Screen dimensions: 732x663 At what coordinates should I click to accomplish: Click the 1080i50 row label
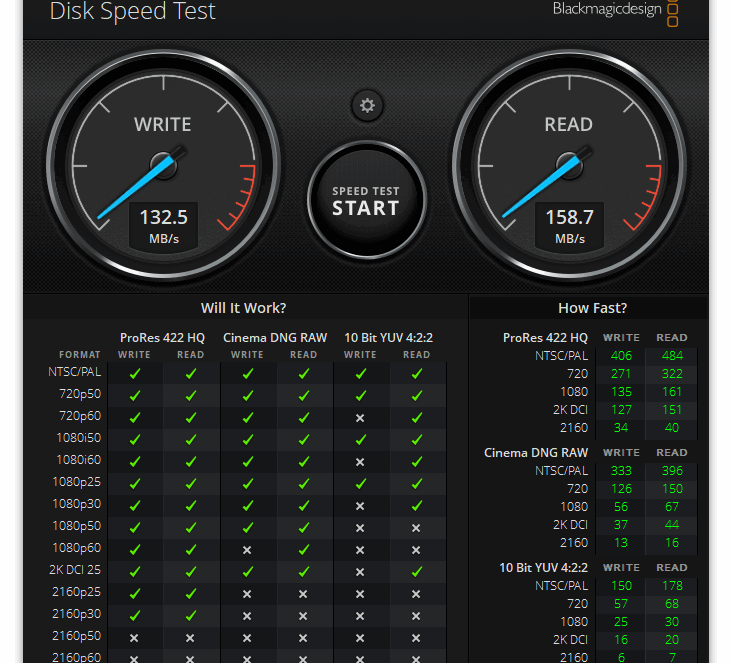(x=78, y=438)
